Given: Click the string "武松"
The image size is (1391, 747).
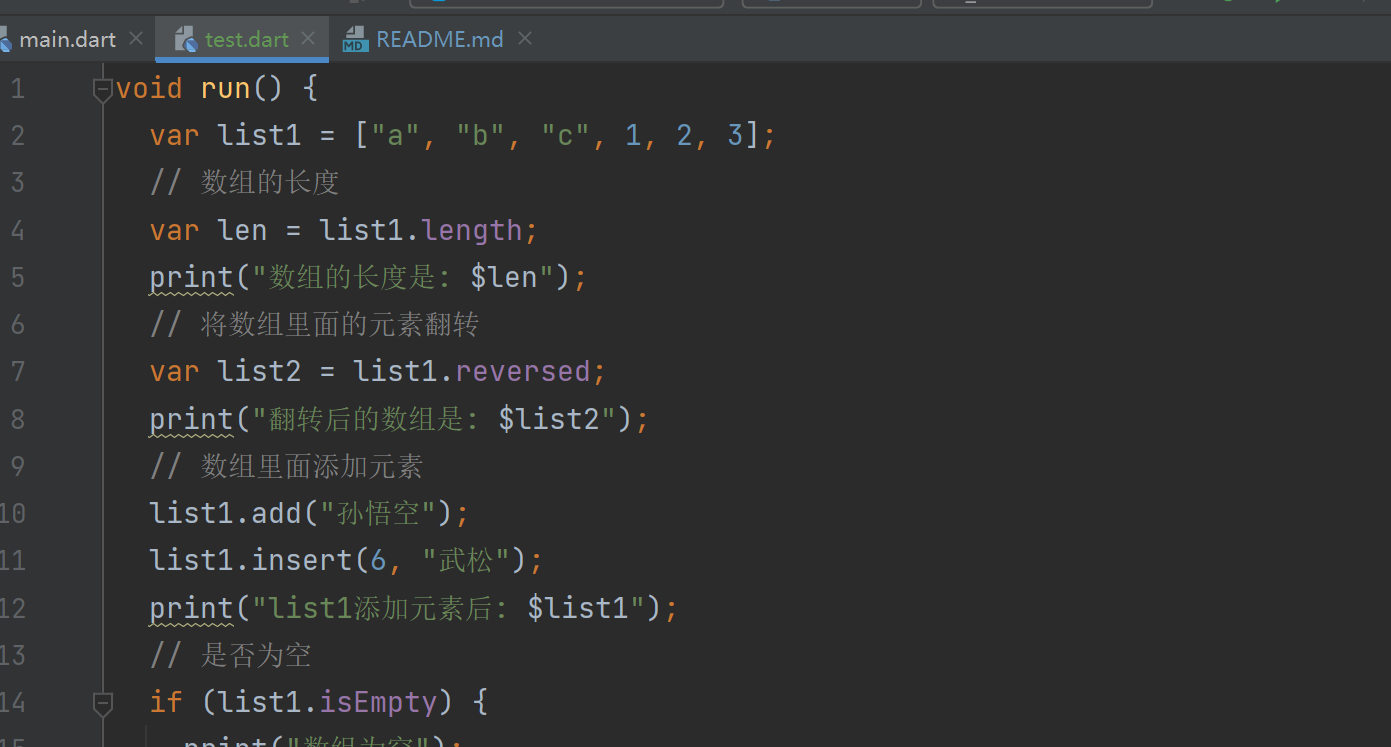Looking at the screenshot, I should (x=467, y=560).
